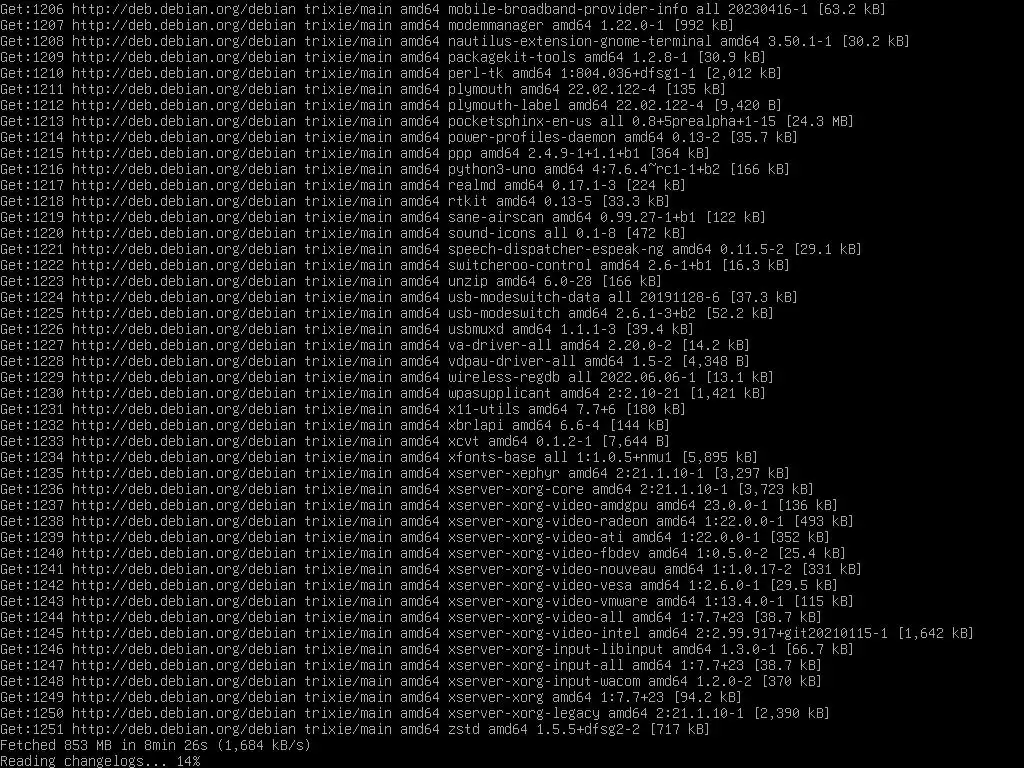Click the xserver-xorg-video-nouveau package entry
This screenshot has width=1024, height=768.
pos(552,569)
